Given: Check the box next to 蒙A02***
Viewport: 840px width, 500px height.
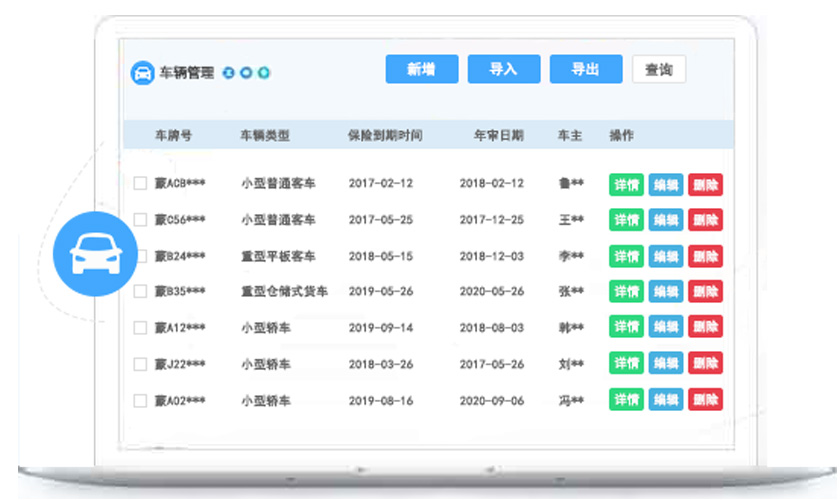Looking at the screenshot, I should click(140, 400).
